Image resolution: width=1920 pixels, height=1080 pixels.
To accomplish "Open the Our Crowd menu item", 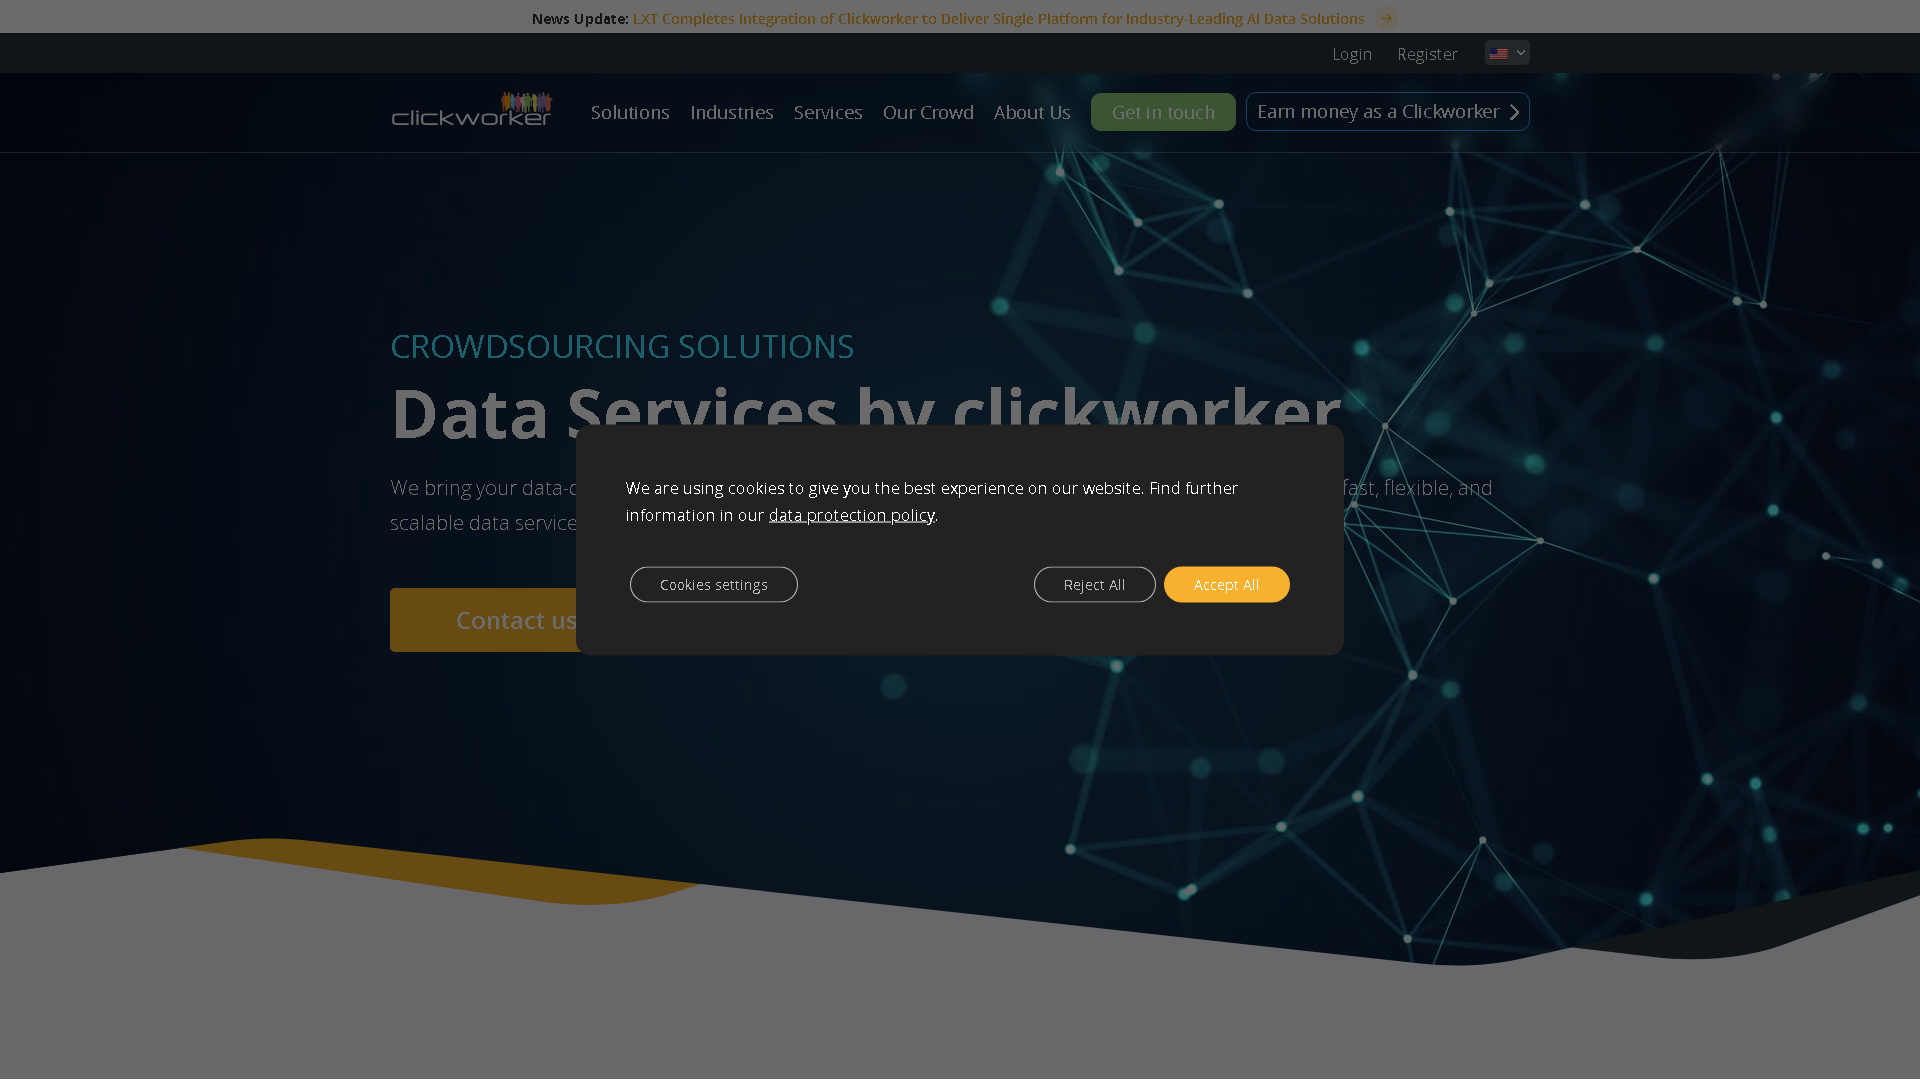I will (928, 112).
